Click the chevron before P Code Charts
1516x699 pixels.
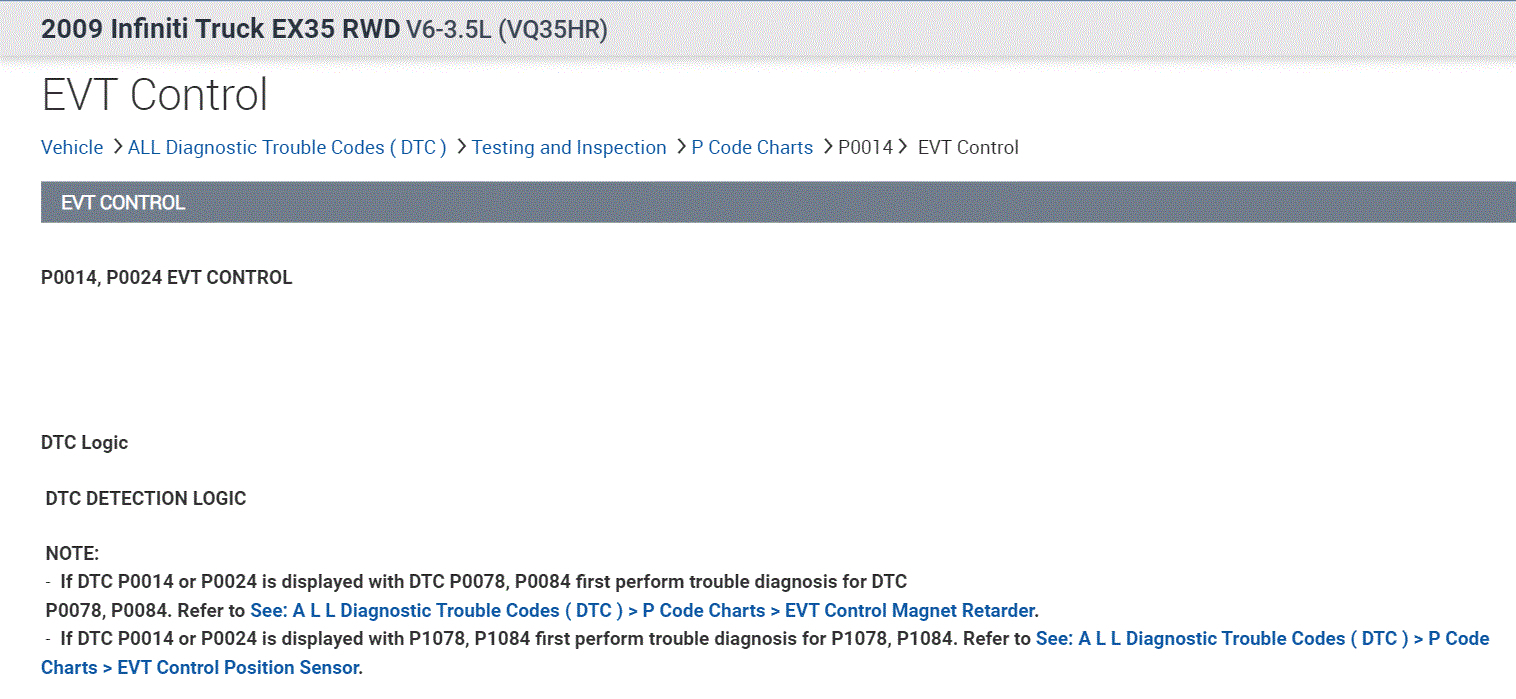click(680, 148)
